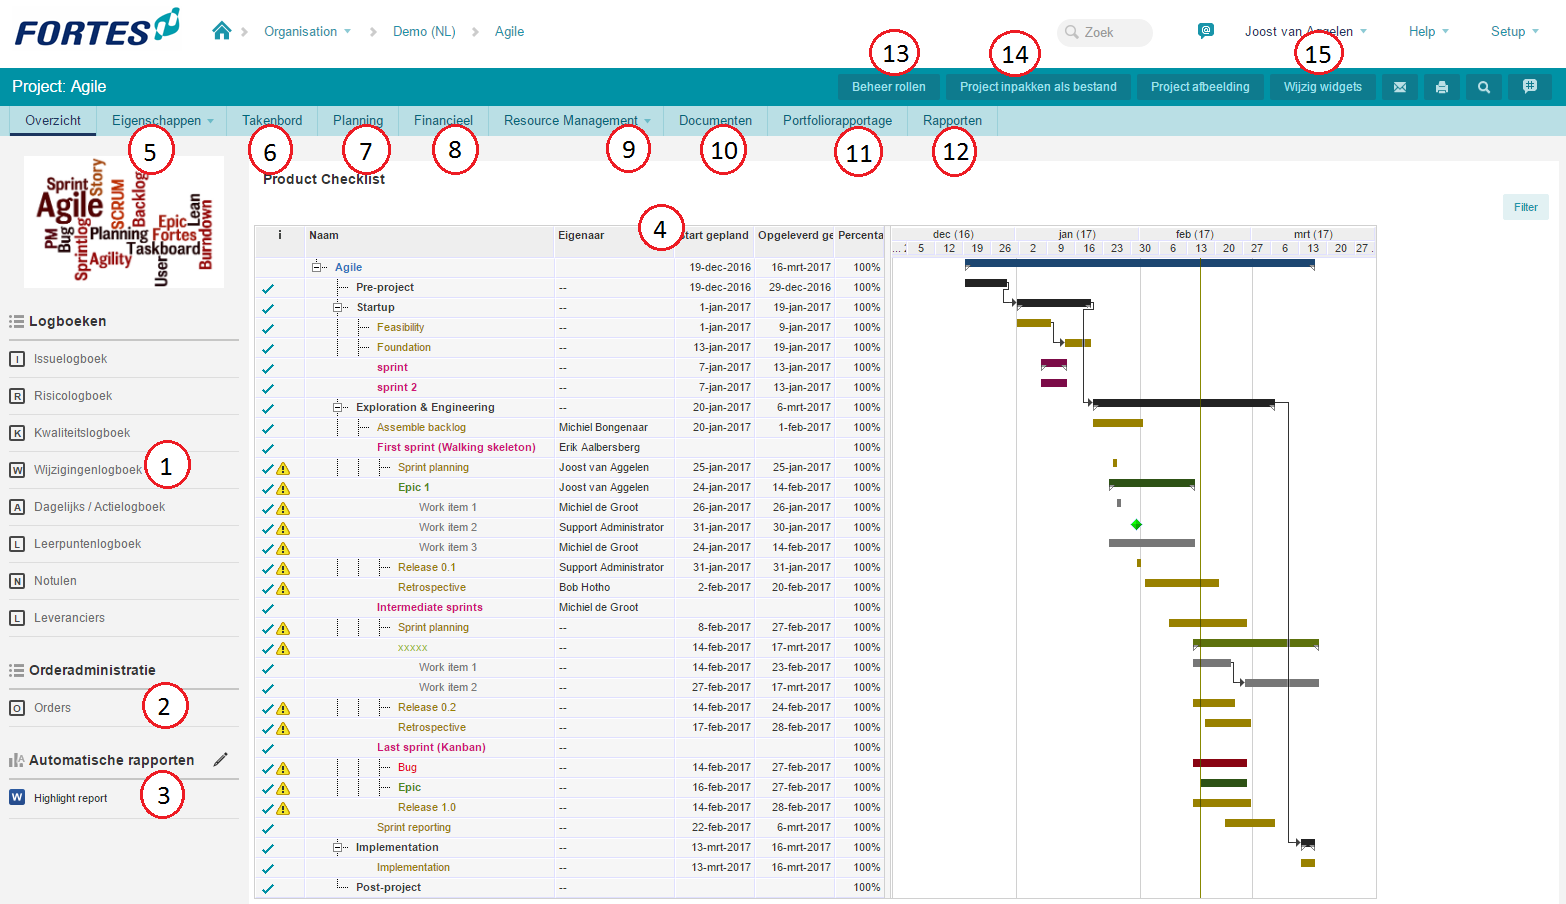The image size is (1566, 904).
Task: Open the Joost van Aggelen user menu
Action: pos(1306,31)
